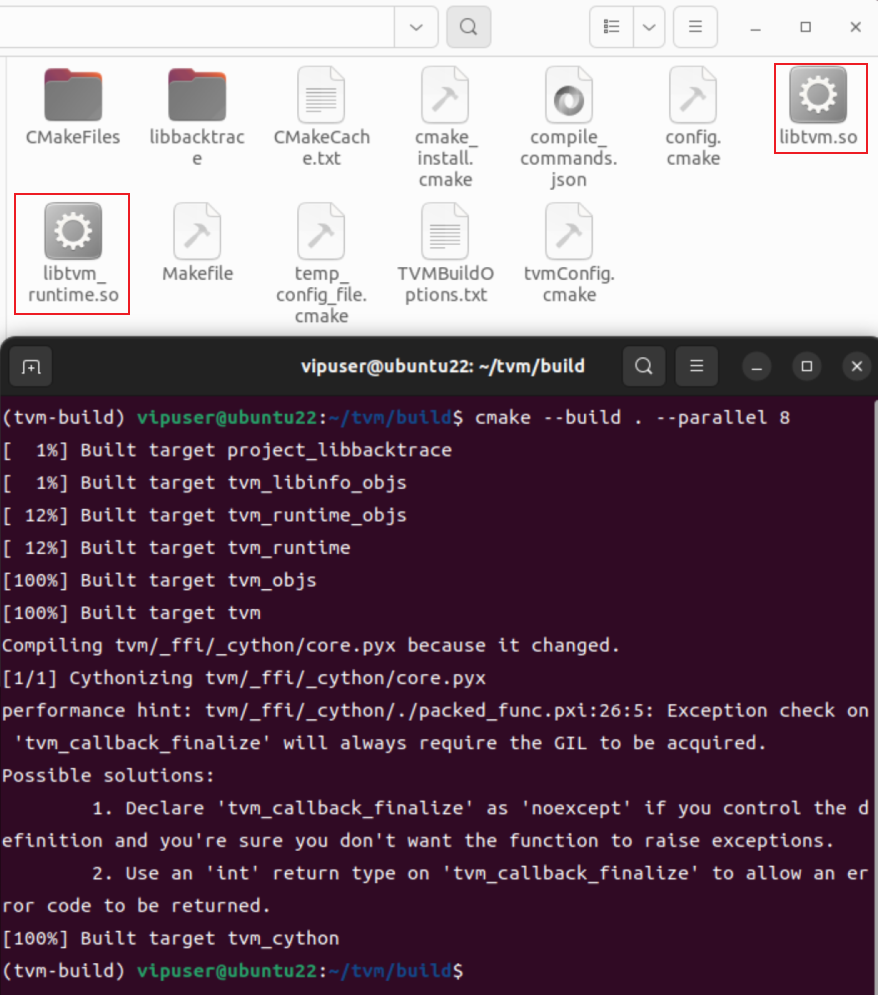
Task: Select the tvmConfig.cmake file icon
Action: coord(568,231)
